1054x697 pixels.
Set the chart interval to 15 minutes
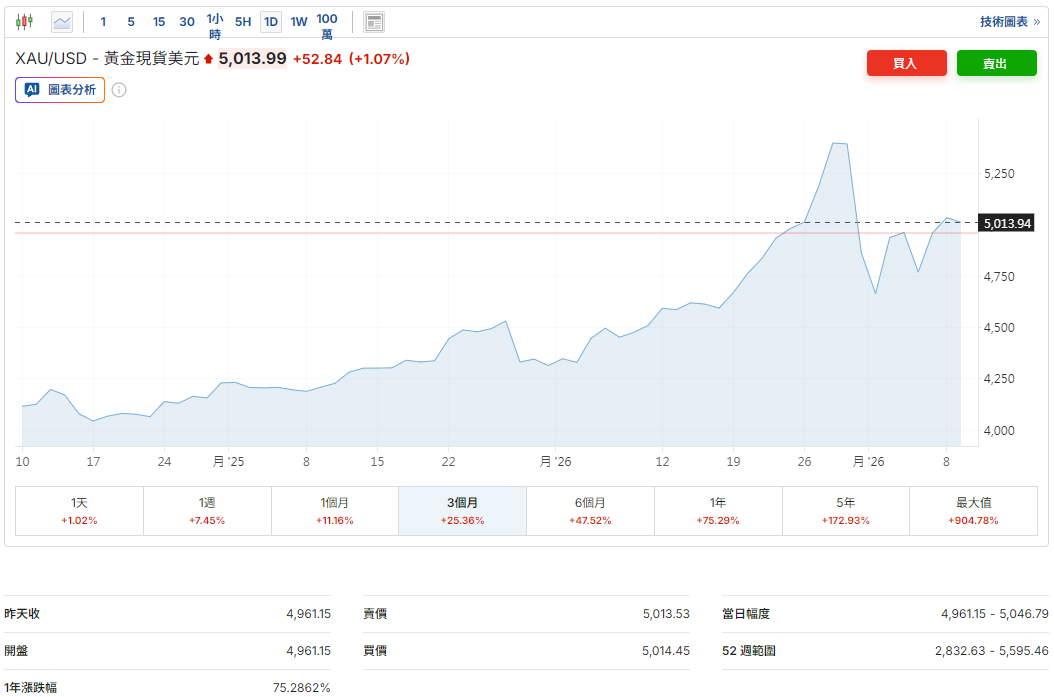pos(159,22)
